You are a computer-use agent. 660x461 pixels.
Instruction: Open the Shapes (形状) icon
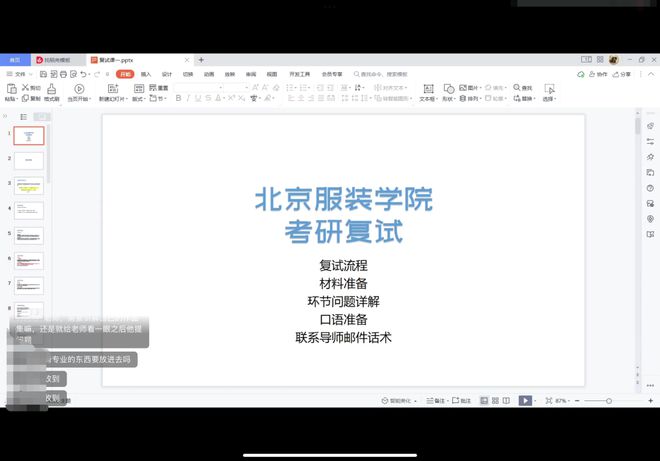coord(449,88)
